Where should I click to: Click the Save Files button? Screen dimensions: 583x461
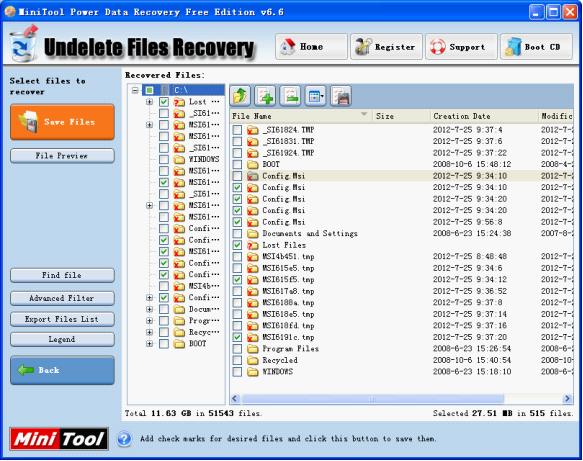tap(62, 122)
